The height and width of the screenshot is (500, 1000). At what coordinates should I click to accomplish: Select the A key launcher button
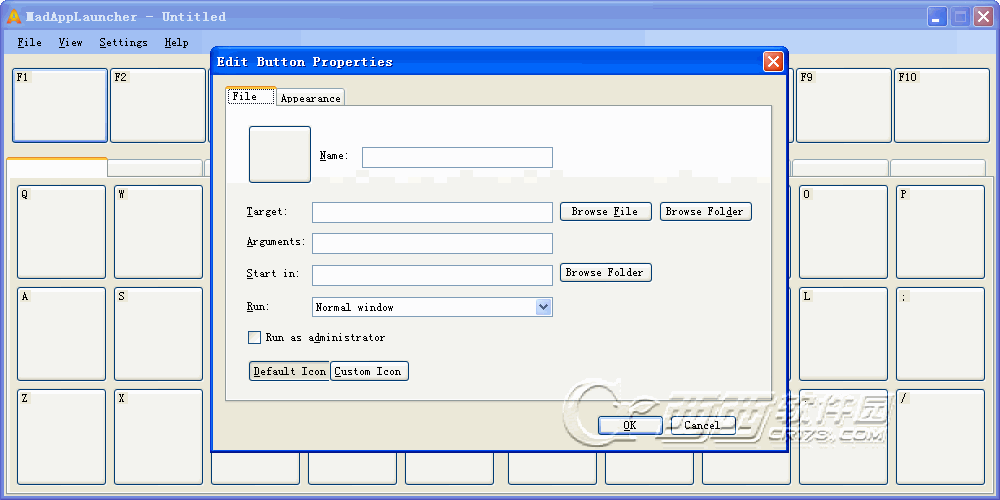61,334
